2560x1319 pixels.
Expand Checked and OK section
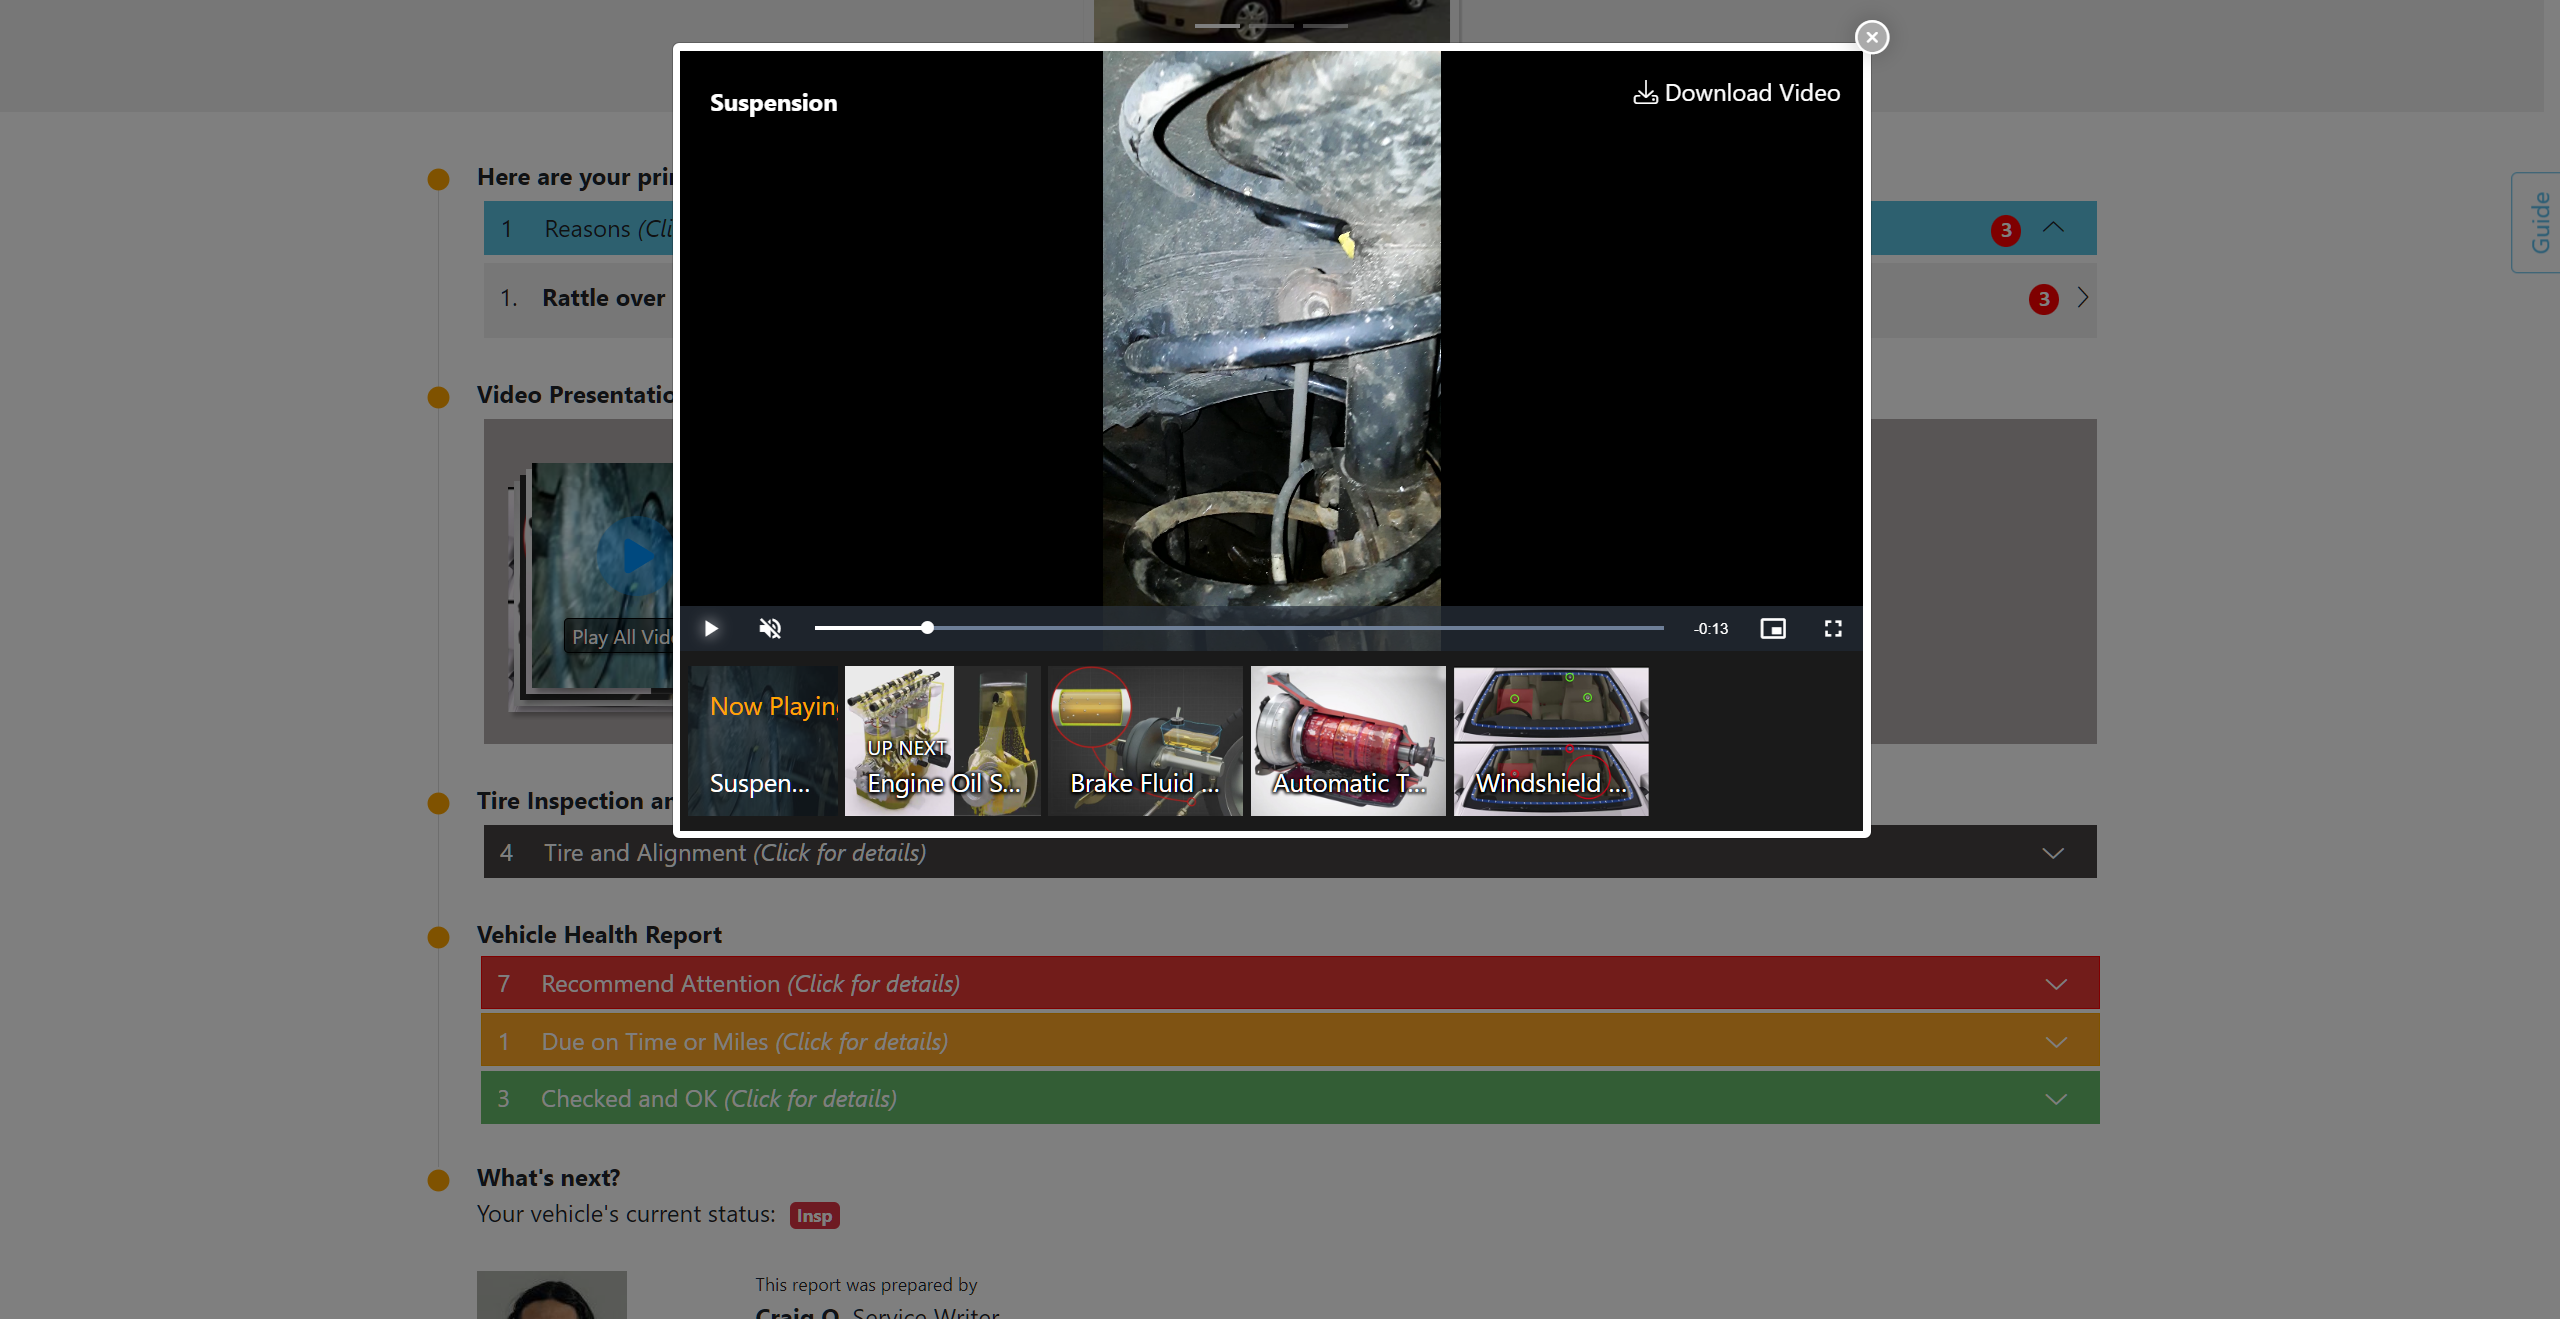2055,1099
